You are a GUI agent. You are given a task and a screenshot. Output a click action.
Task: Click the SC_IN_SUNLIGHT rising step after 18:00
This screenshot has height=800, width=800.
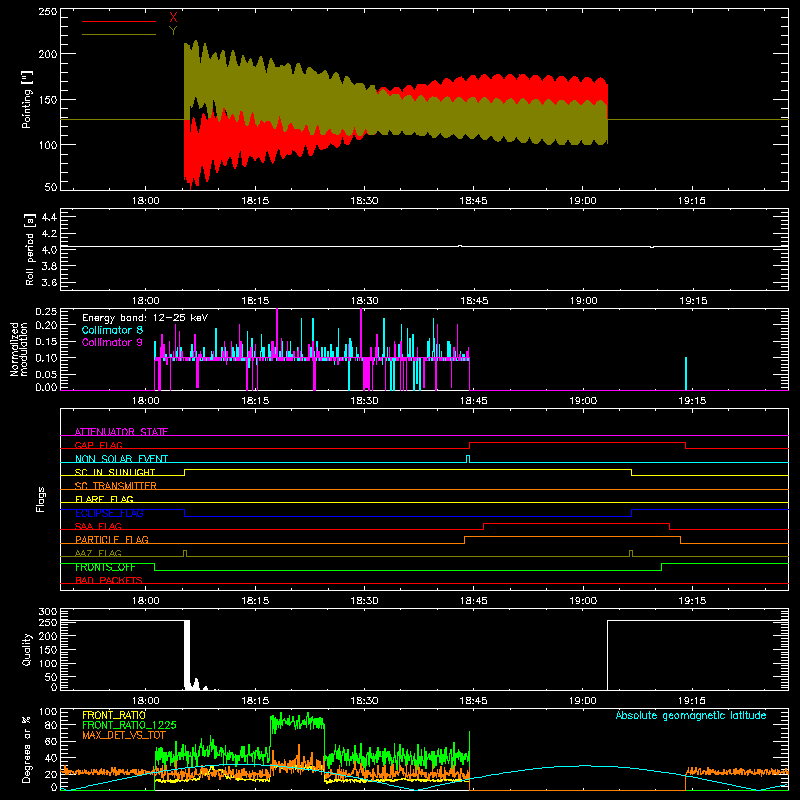(x=185, y=472)
